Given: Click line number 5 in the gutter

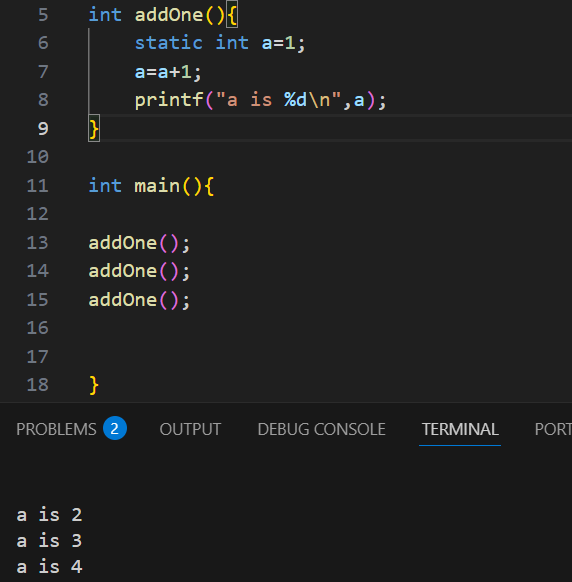Looking at the screenshot, I should 43,15.
